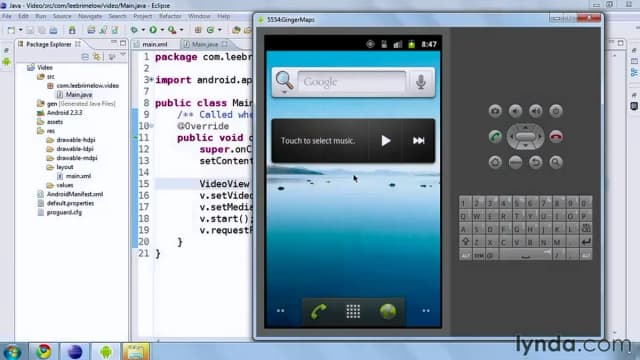Select the drawable-hdpi folder
The height and width of the screenshot is (360, 640).
click(76, 140)
